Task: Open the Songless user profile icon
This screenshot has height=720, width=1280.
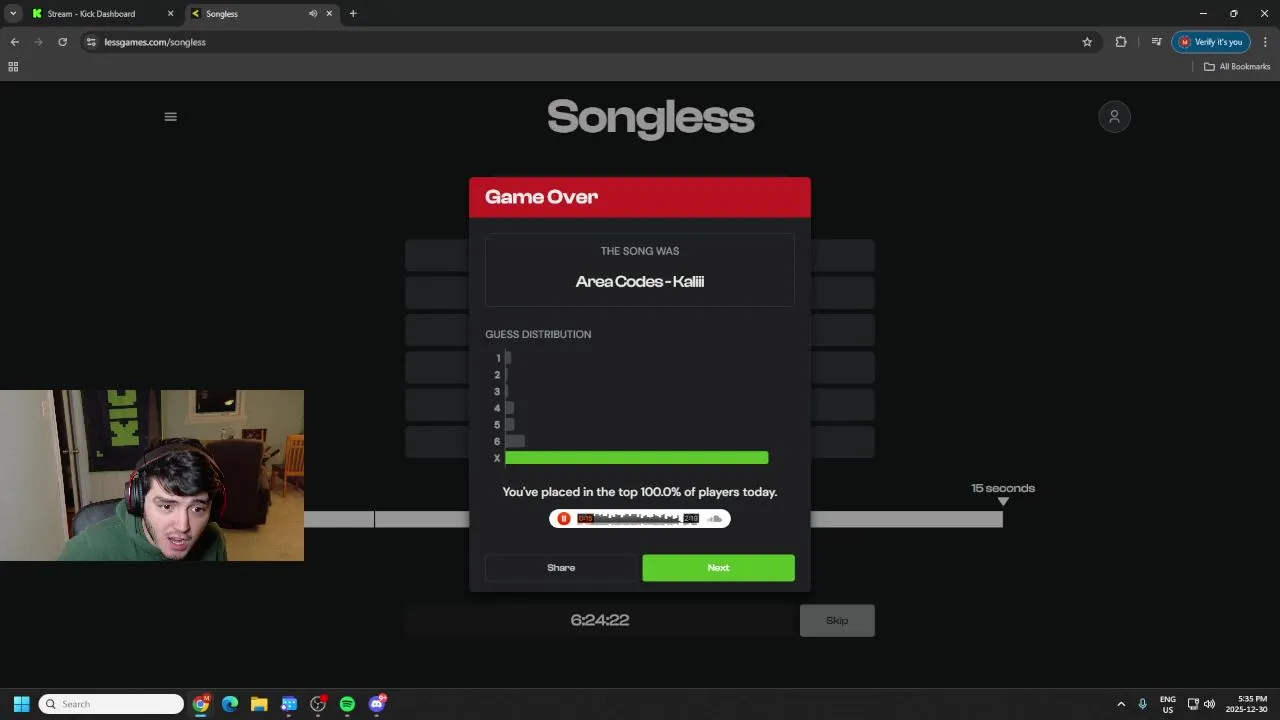Action: (x=1114, y=117)
